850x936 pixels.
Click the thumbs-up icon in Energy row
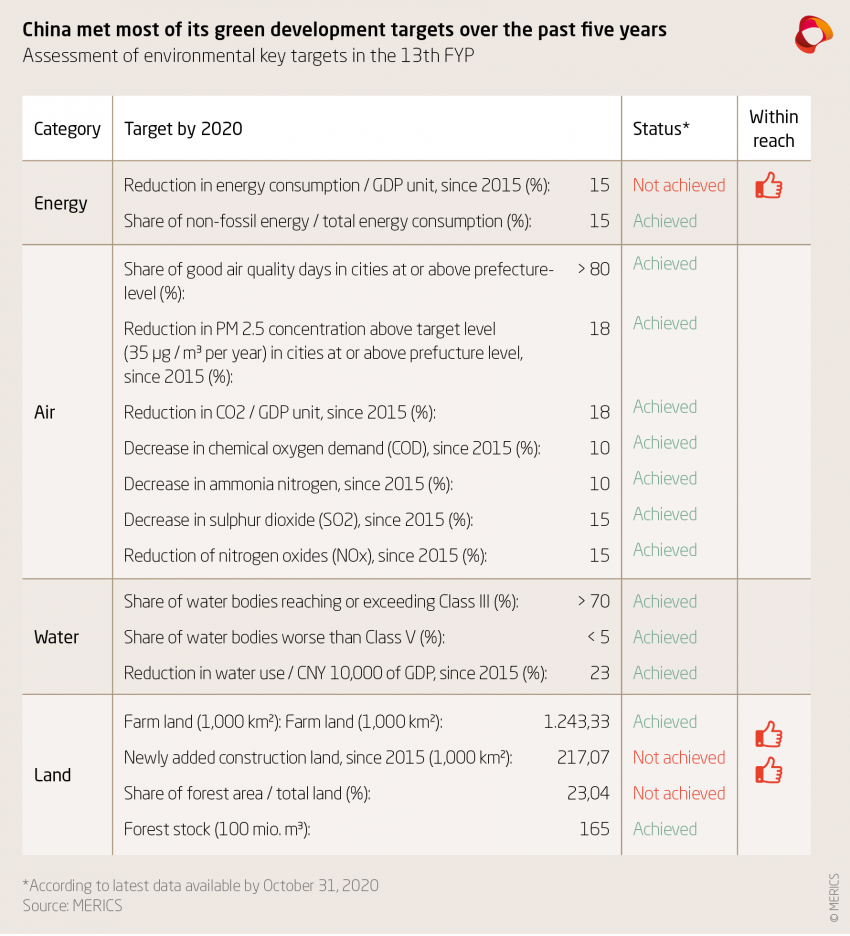(x=768, y=185)
